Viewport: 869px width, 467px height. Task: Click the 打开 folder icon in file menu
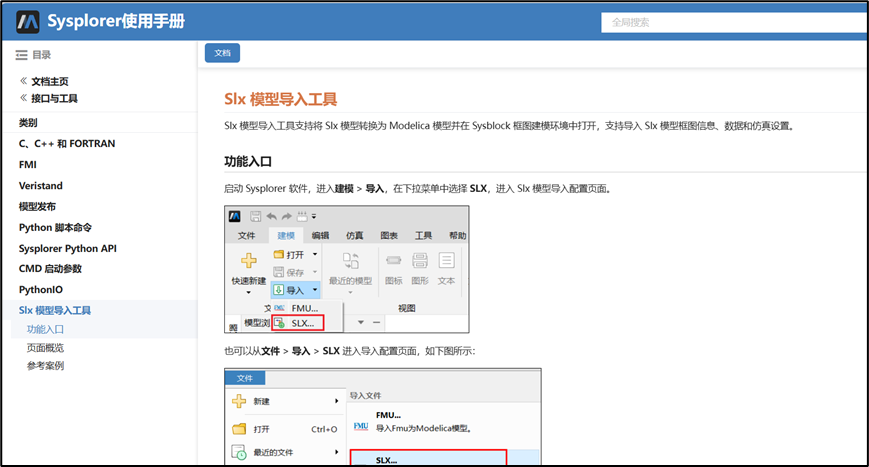tap(239, 429)
